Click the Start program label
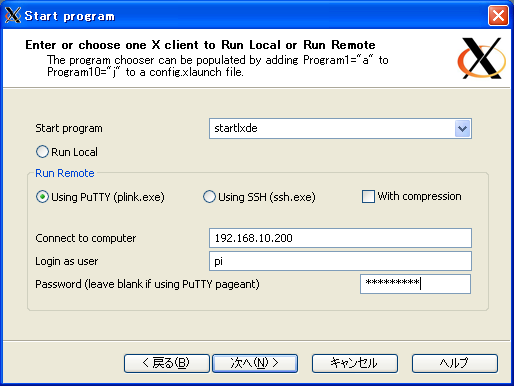 click(x=69, y=128)
